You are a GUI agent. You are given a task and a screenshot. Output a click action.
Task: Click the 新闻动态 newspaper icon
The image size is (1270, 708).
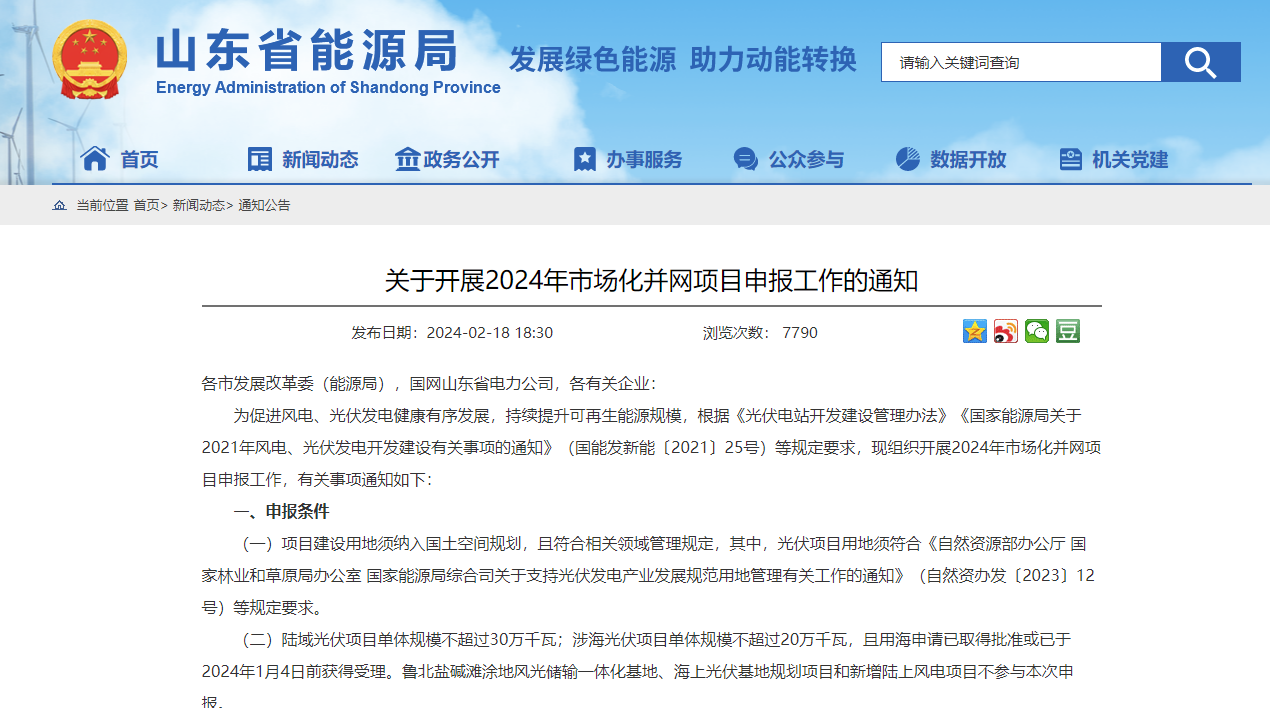click(260, 159)
